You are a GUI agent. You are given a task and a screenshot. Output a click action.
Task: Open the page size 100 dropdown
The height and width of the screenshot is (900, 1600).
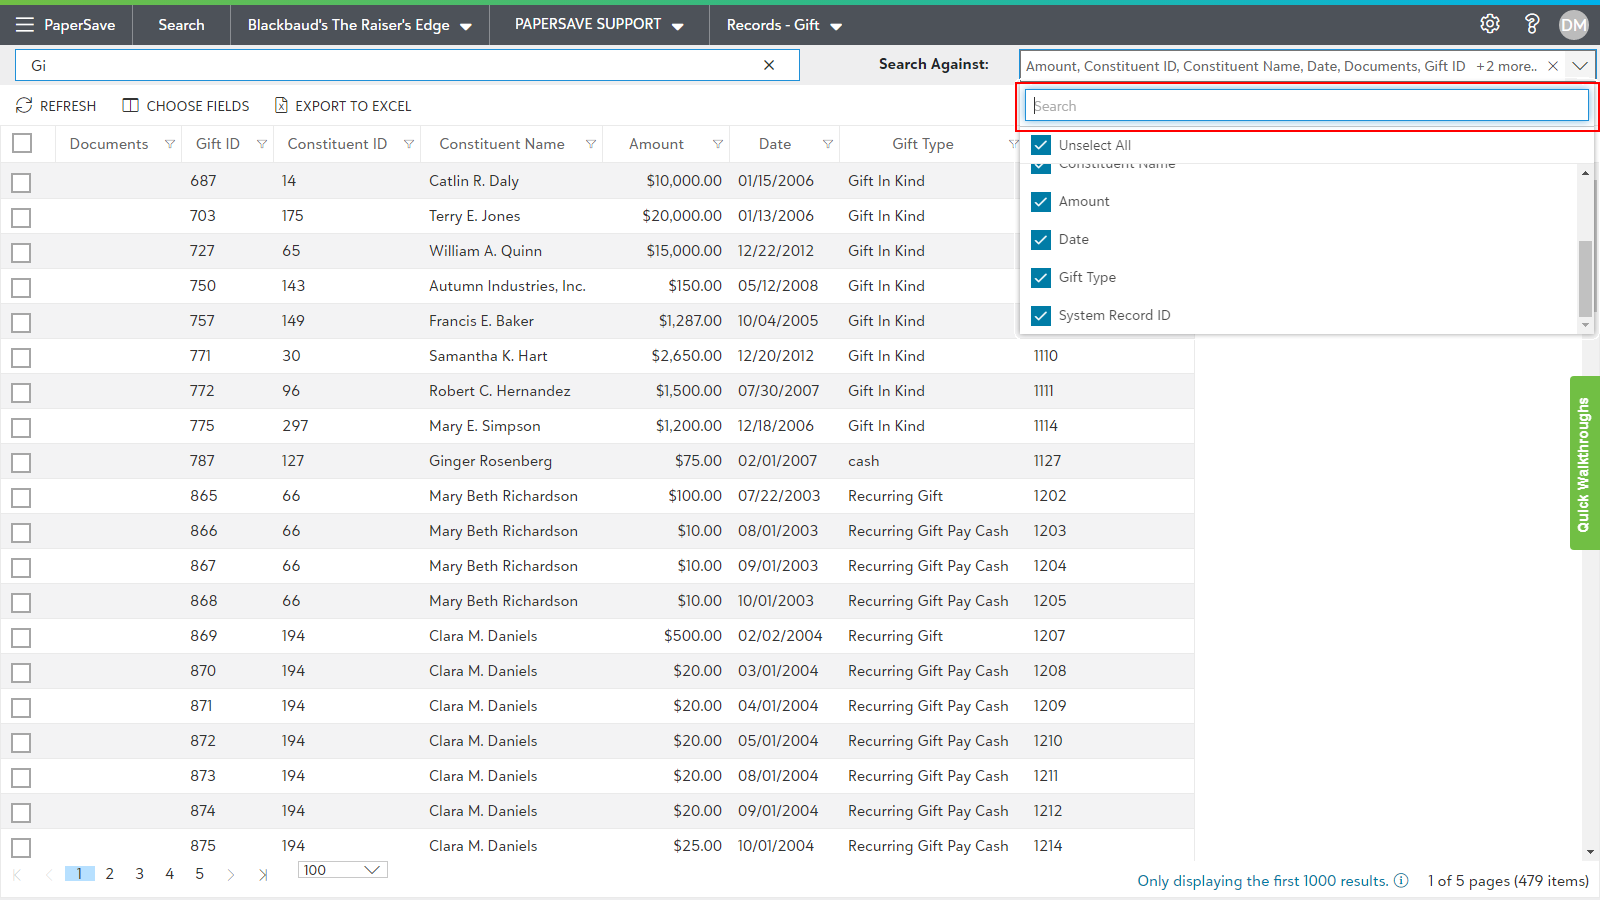click(343, 870)
